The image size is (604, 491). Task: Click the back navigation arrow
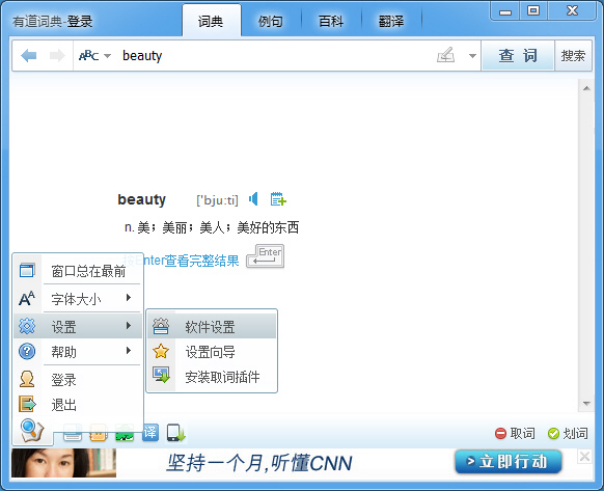pyautogui.click(x=29, y=56)
